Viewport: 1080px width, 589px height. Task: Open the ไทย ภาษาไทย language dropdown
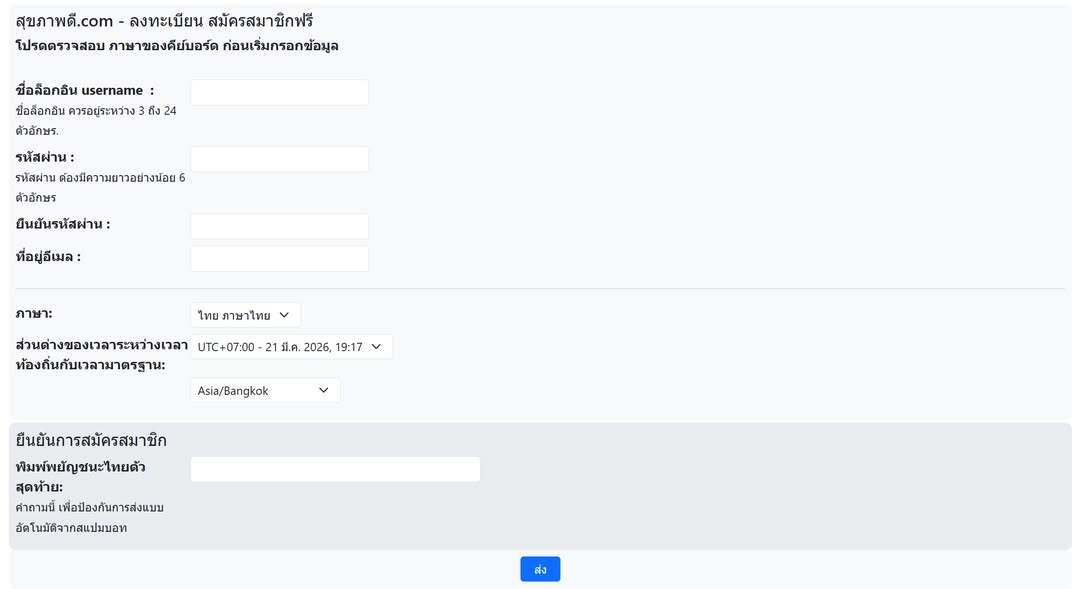245,315
